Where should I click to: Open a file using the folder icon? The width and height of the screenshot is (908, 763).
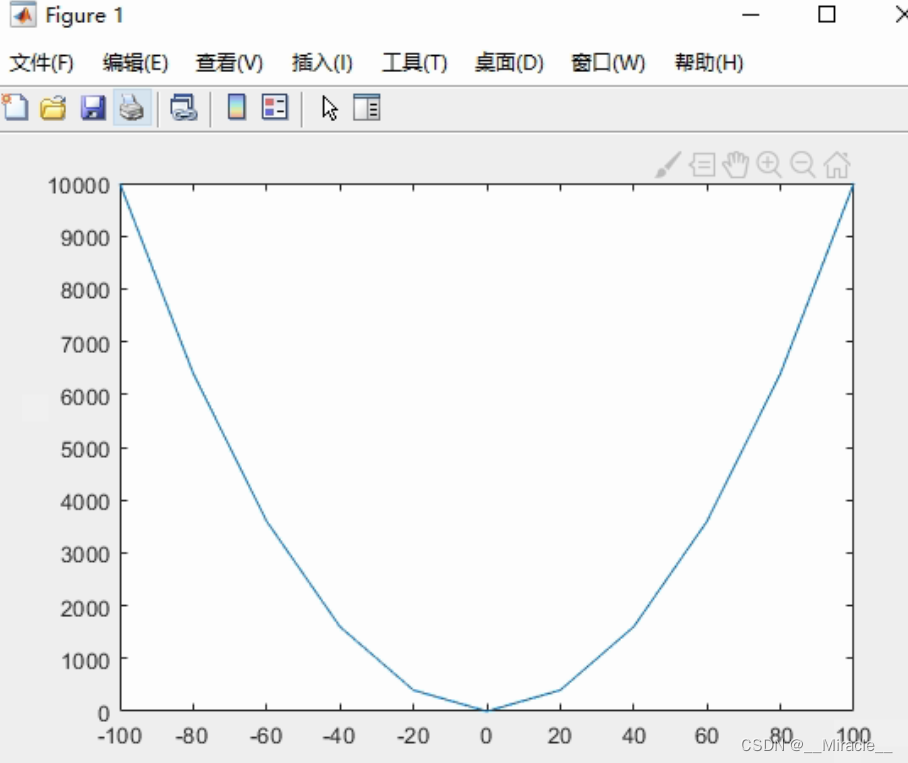coord(51,107)
